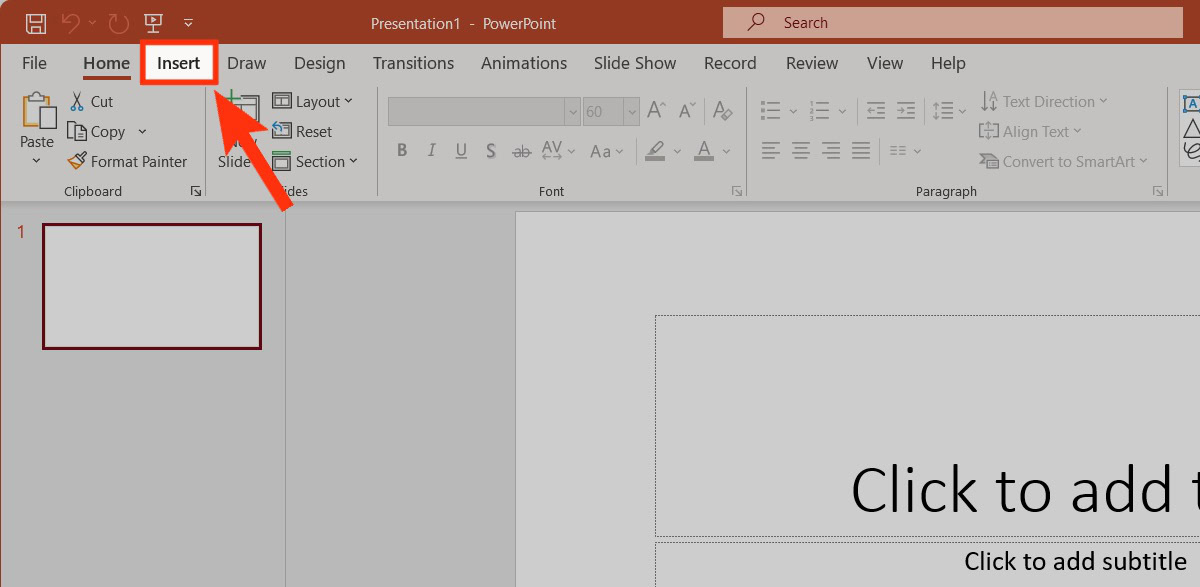Expand the font size dropdown
The height and width of the screenshot is (587, 1200).
tap(631, 111)
